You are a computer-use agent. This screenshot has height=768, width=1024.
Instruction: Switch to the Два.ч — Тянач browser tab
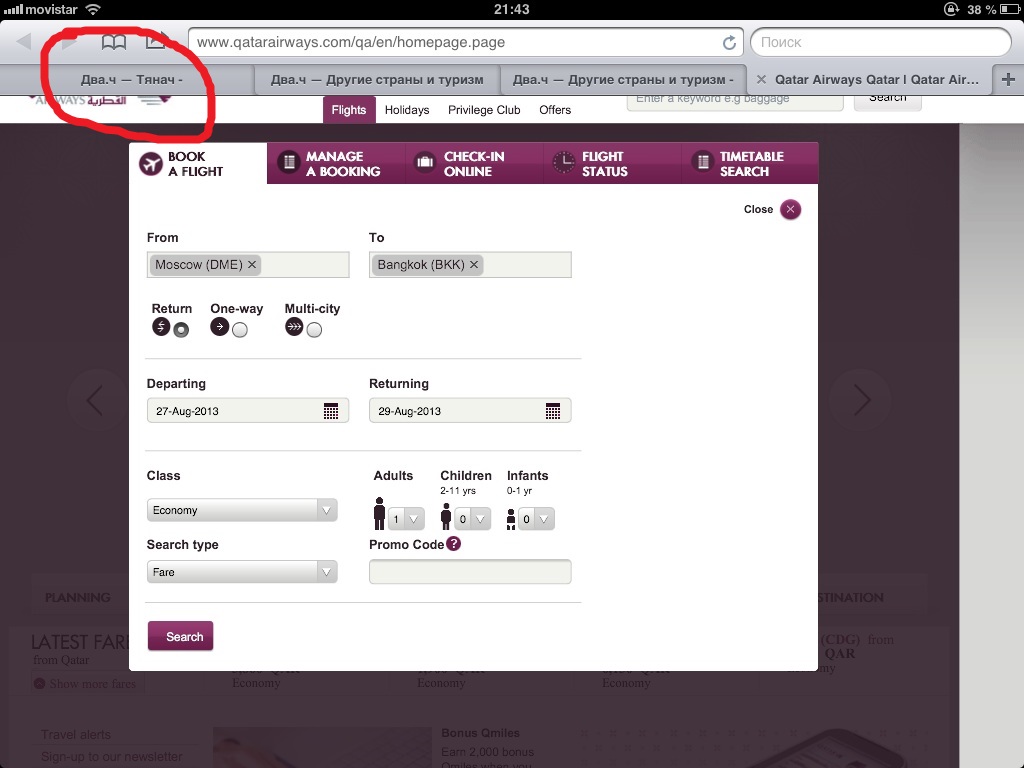(x=131, y=80)
